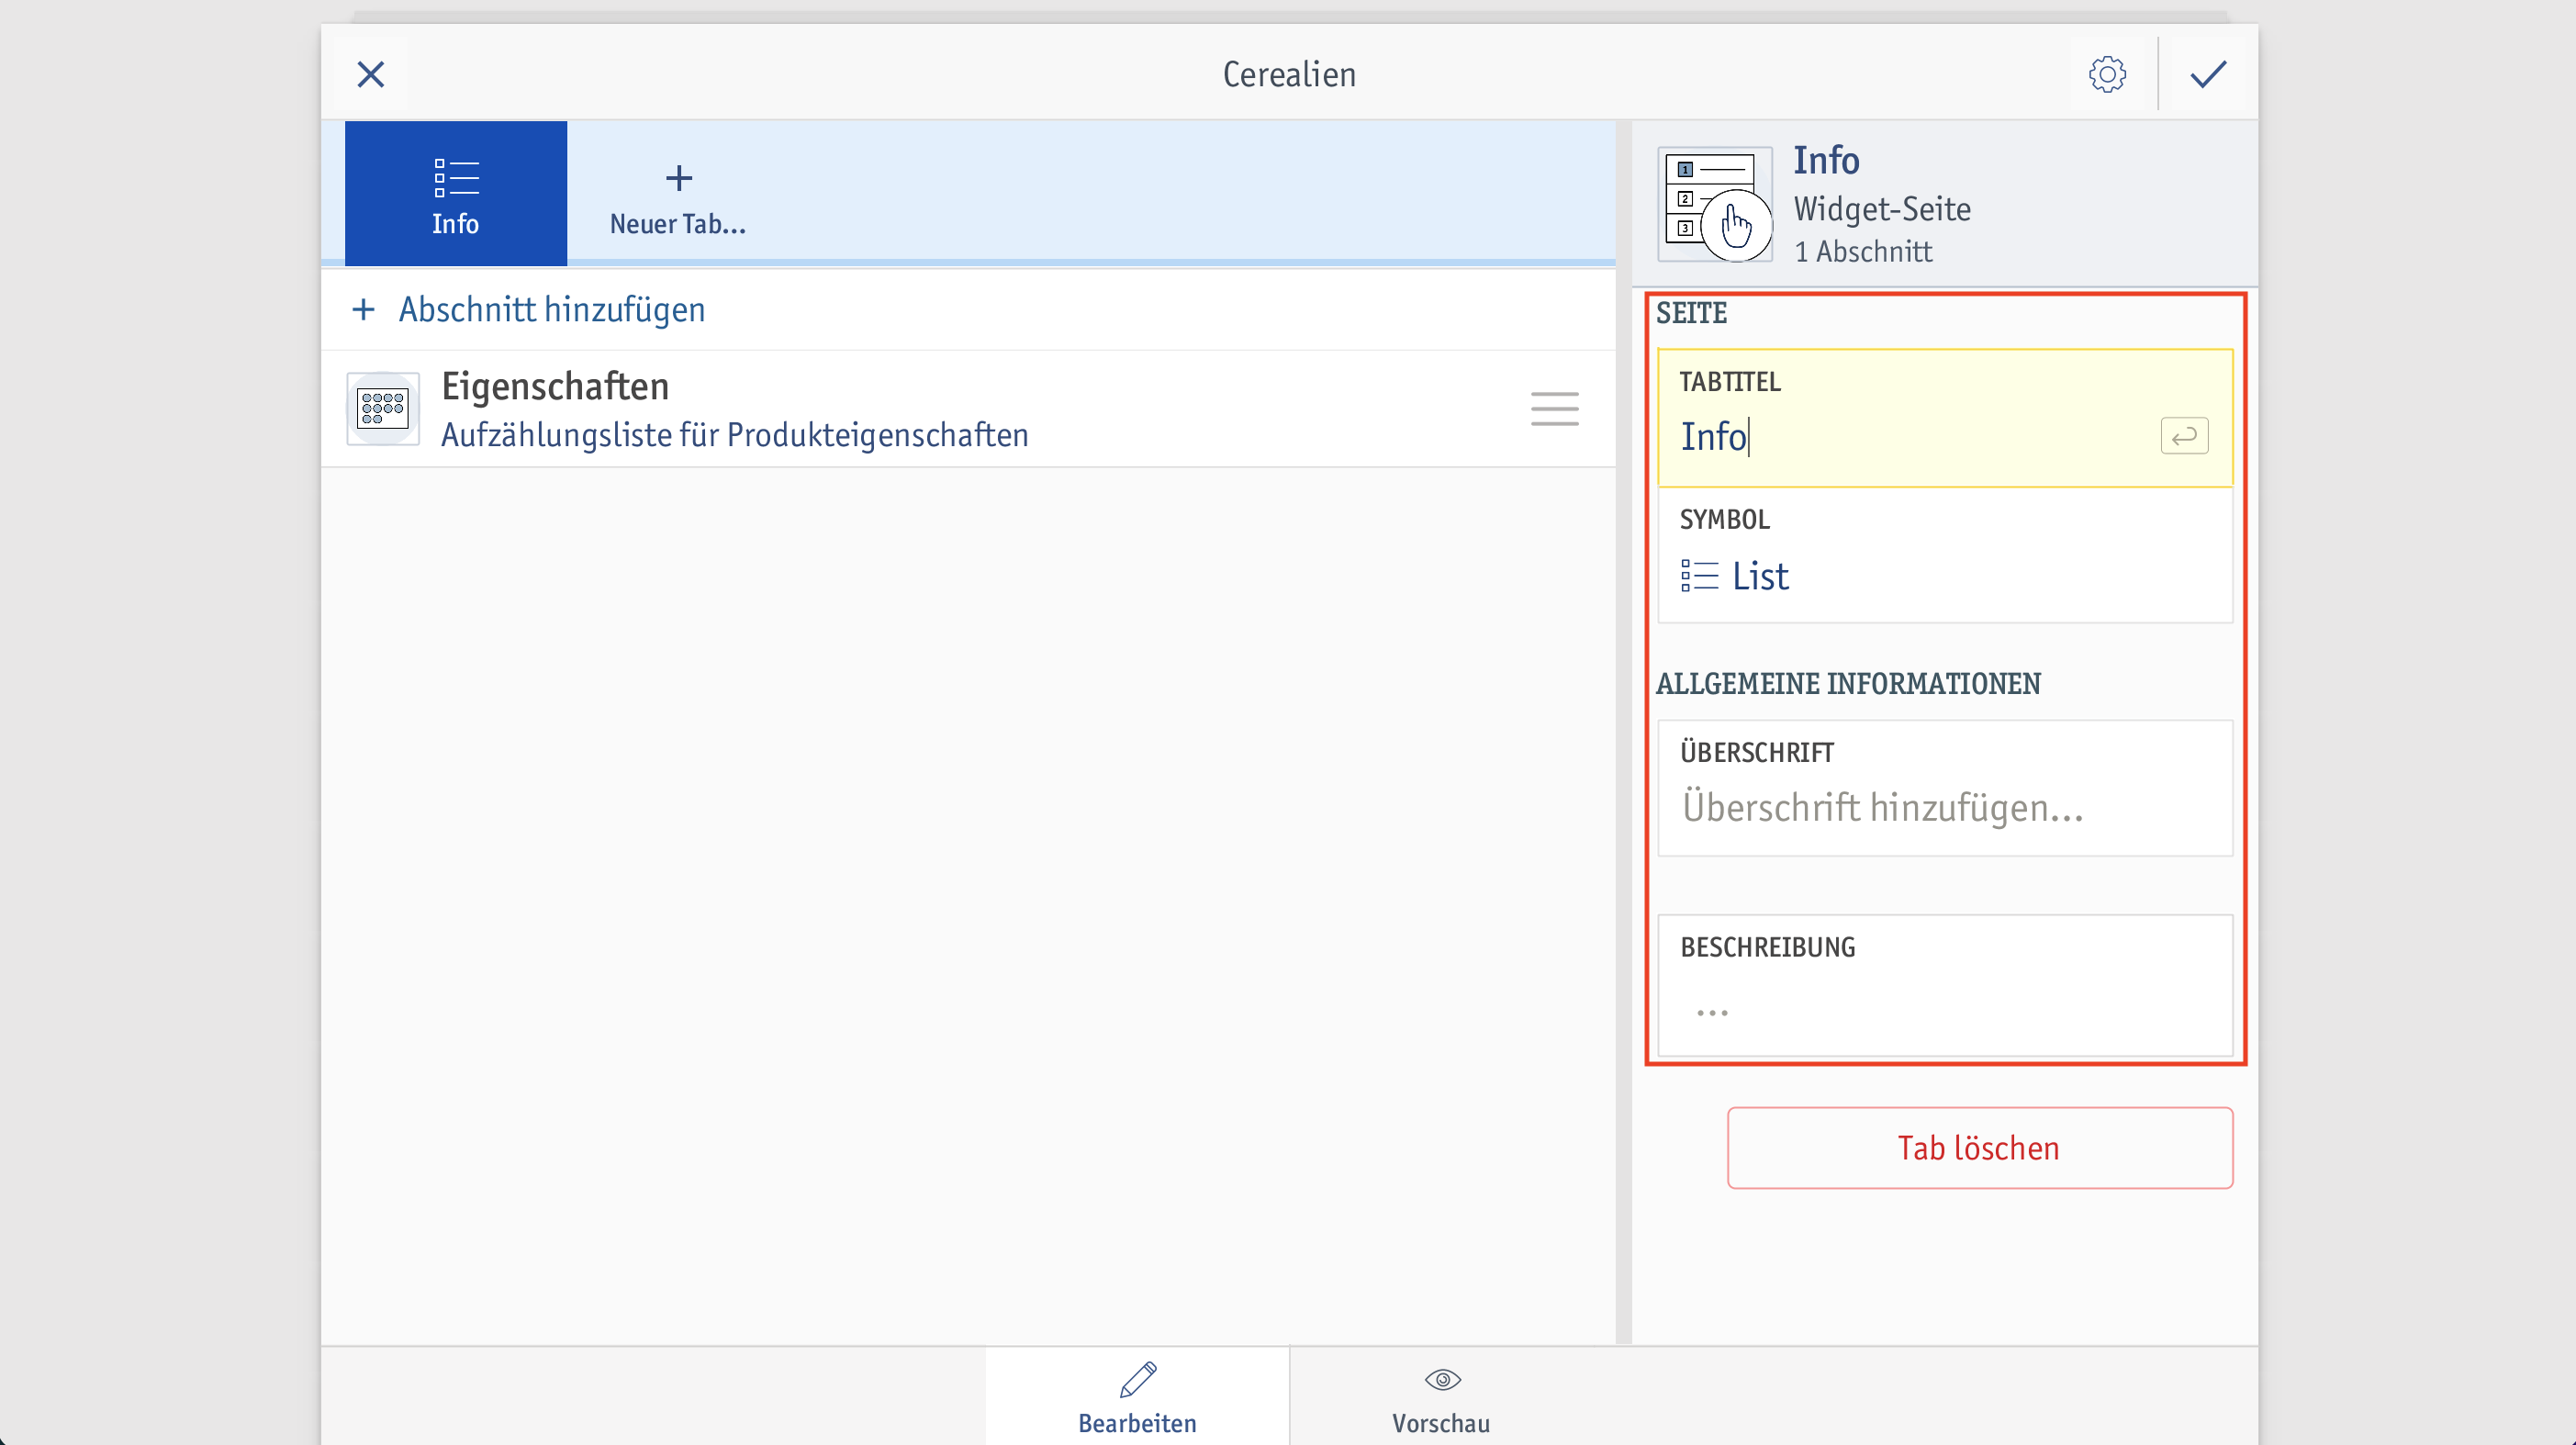Open the Symbol picker showing List

tap(1944, 555)
